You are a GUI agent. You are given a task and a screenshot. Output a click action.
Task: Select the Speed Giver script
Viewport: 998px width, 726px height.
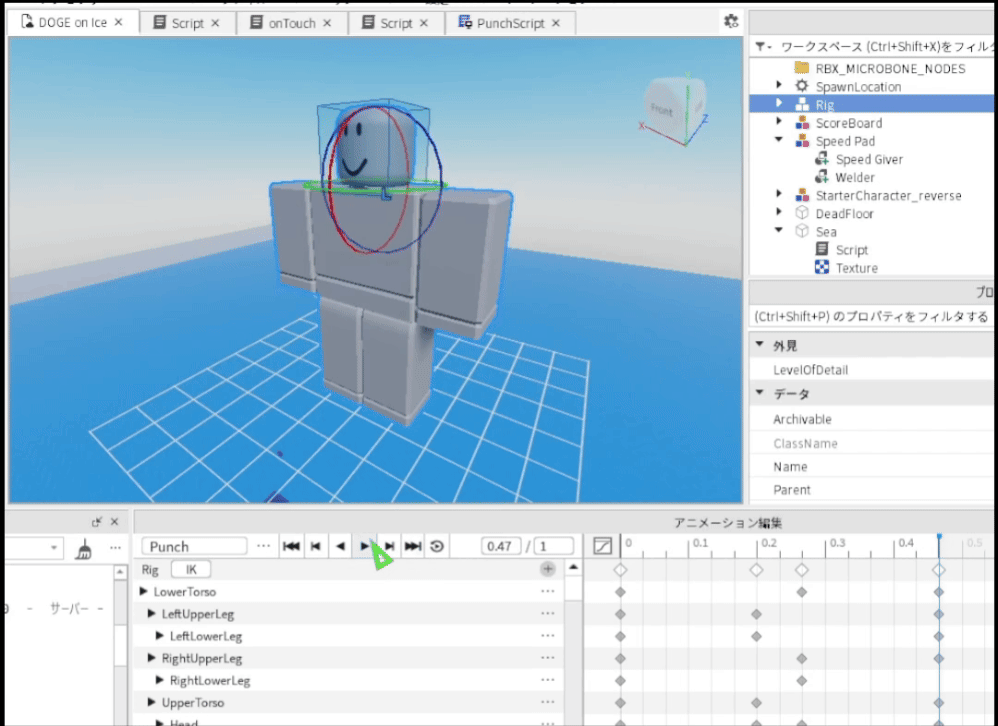869,159
